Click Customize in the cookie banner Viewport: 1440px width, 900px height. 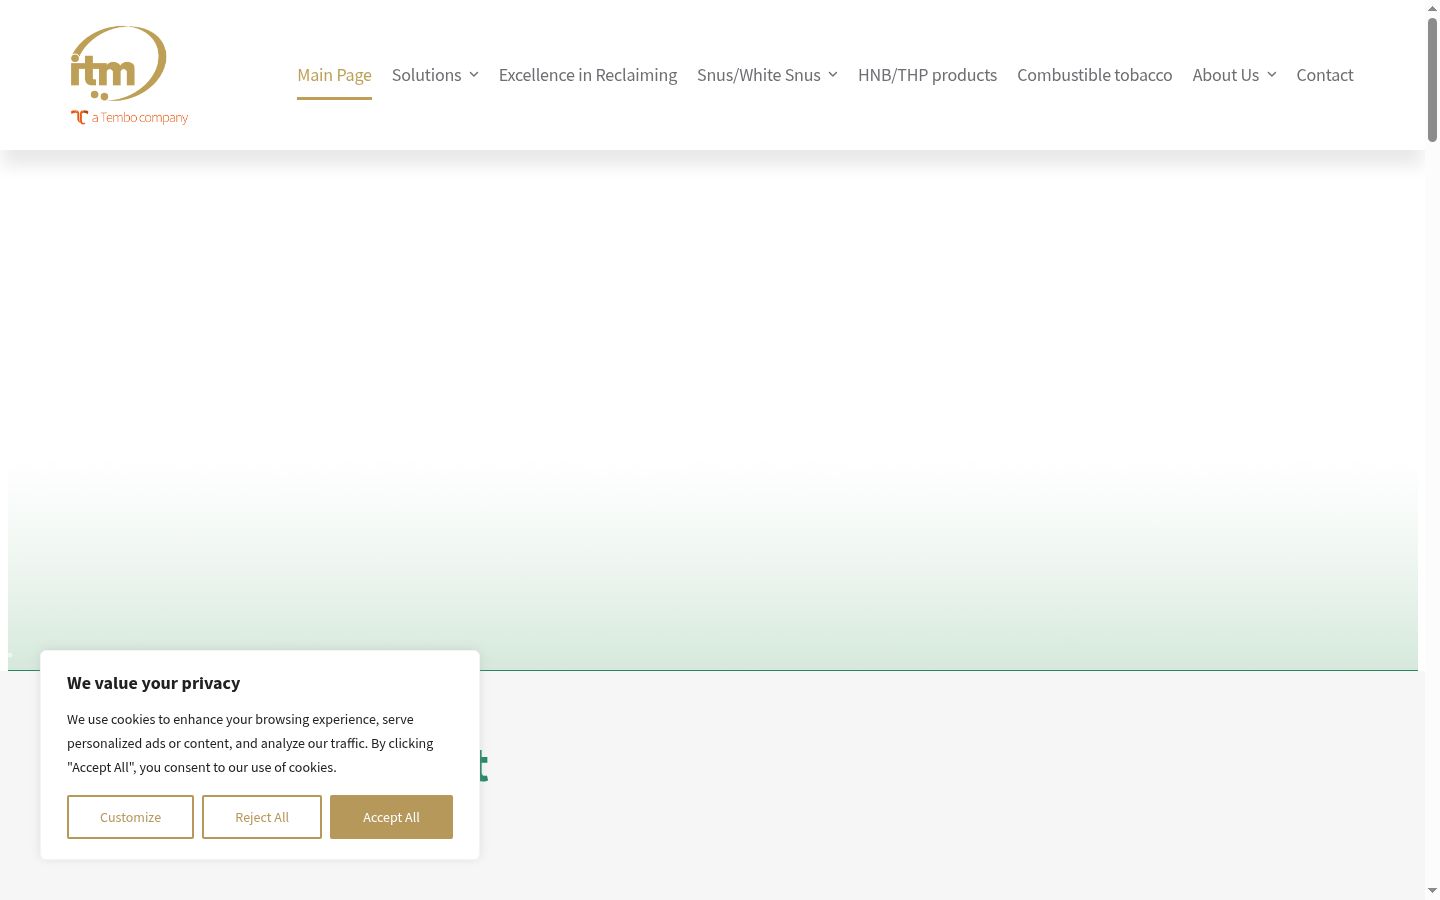coord(130,817)
